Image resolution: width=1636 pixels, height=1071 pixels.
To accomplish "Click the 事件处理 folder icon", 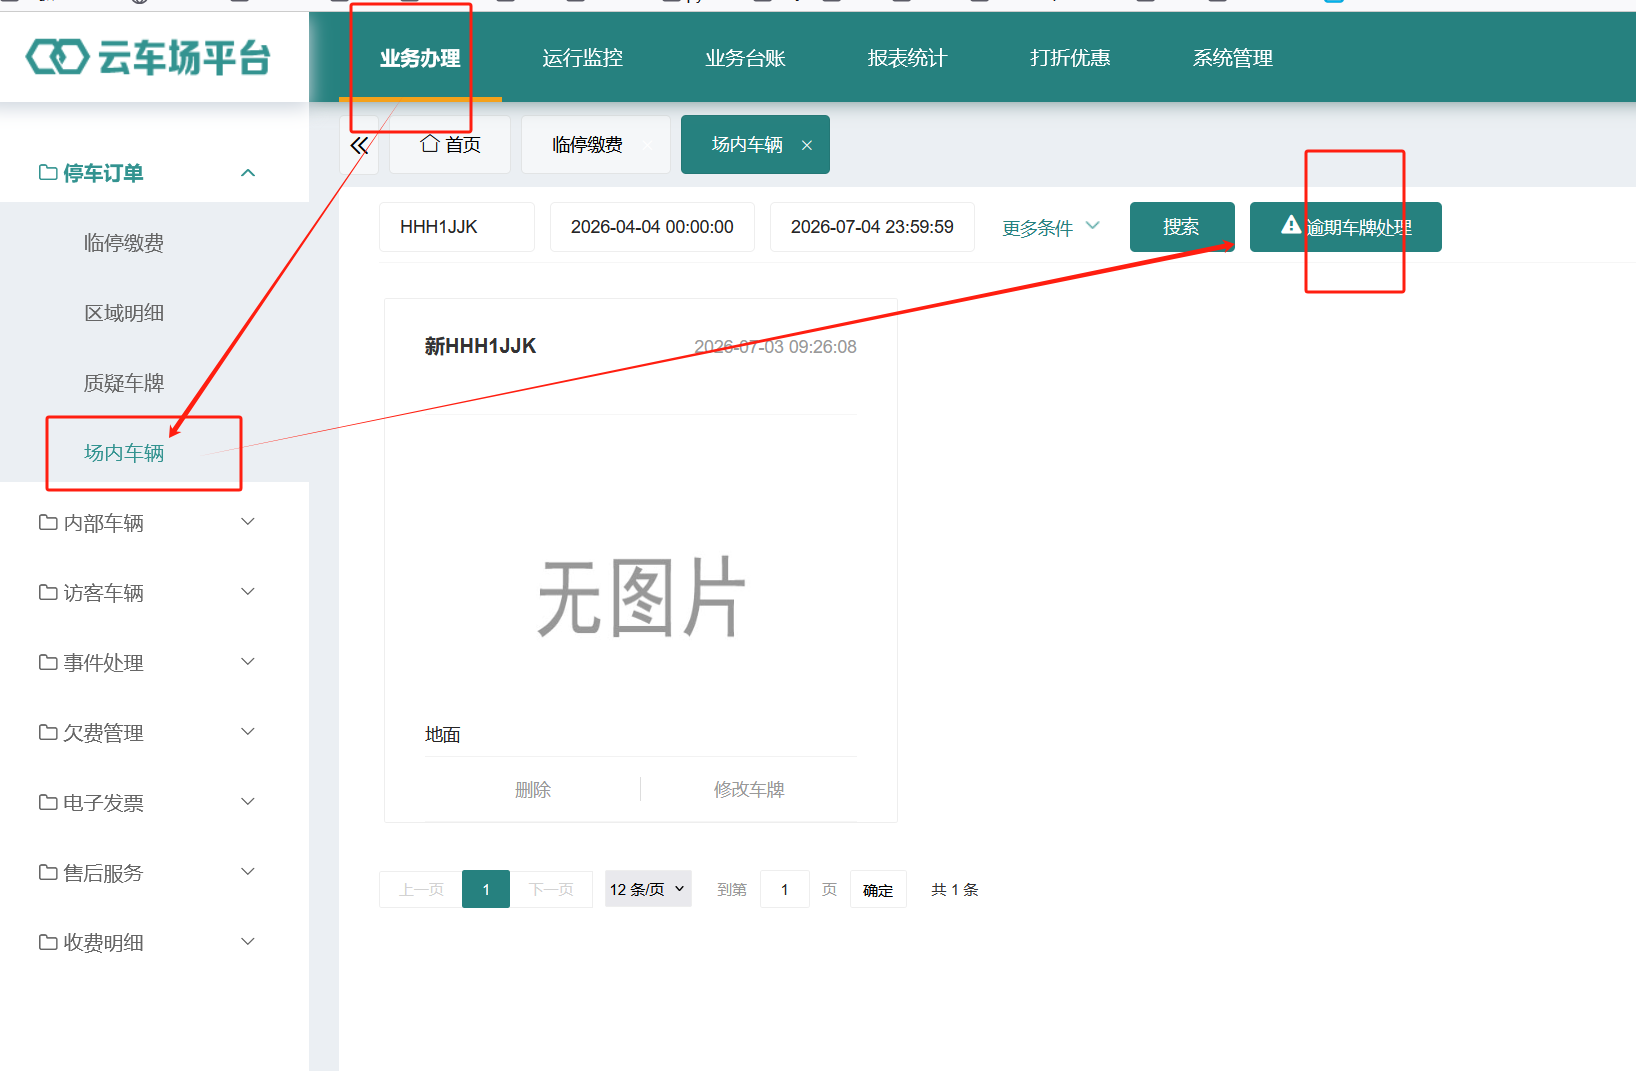I will click(x=48, y=662).
